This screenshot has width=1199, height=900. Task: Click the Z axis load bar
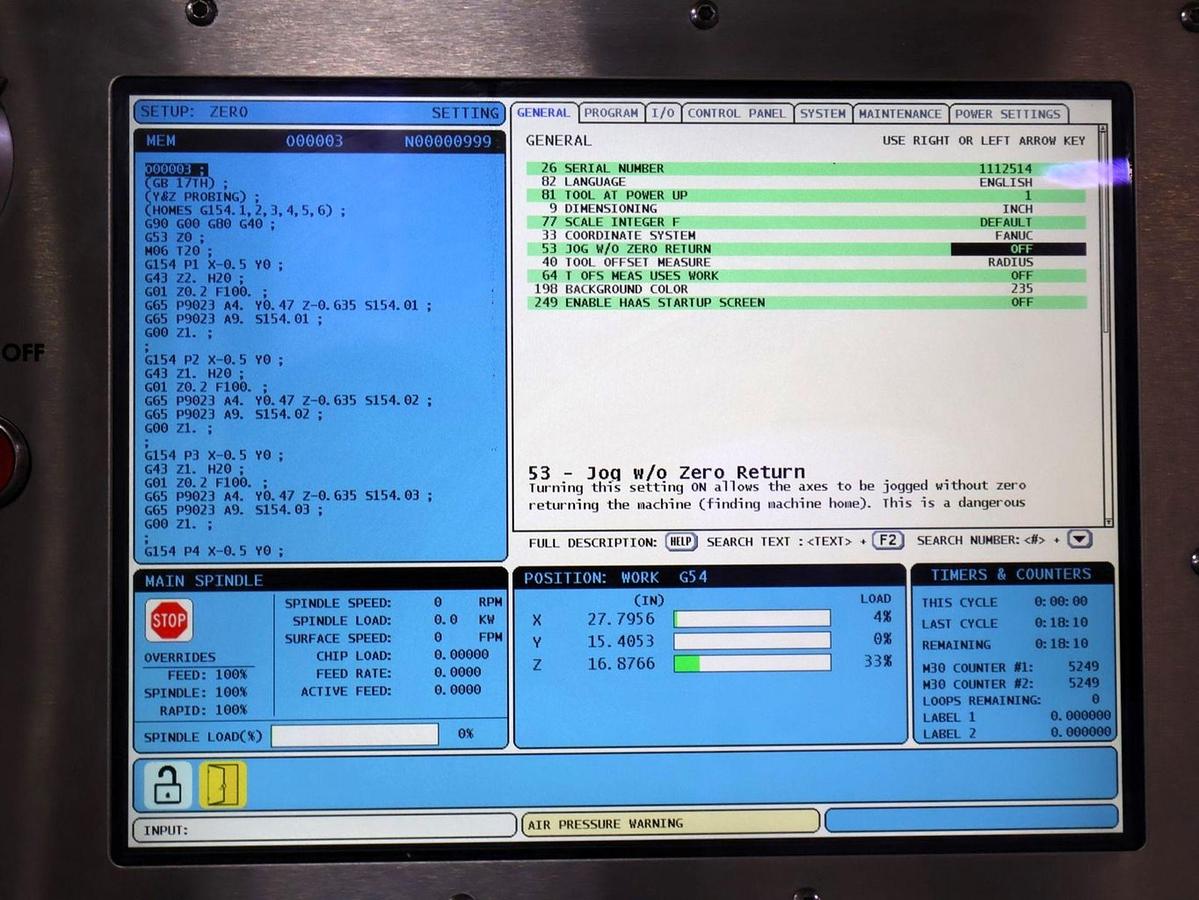point(750,662)
